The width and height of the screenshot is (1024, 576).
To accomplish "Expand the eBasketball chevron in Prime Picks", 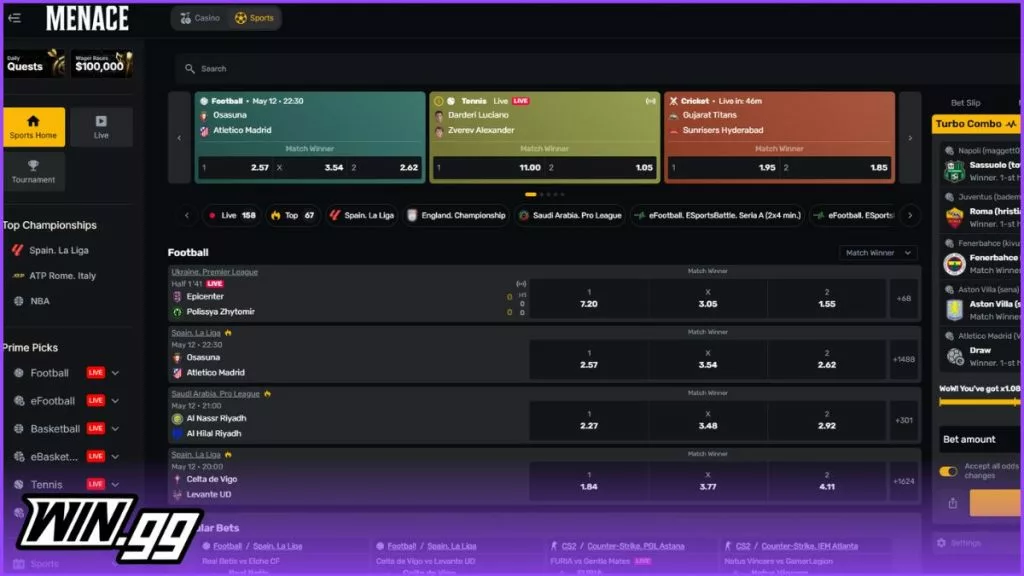I will pos(115,456).
